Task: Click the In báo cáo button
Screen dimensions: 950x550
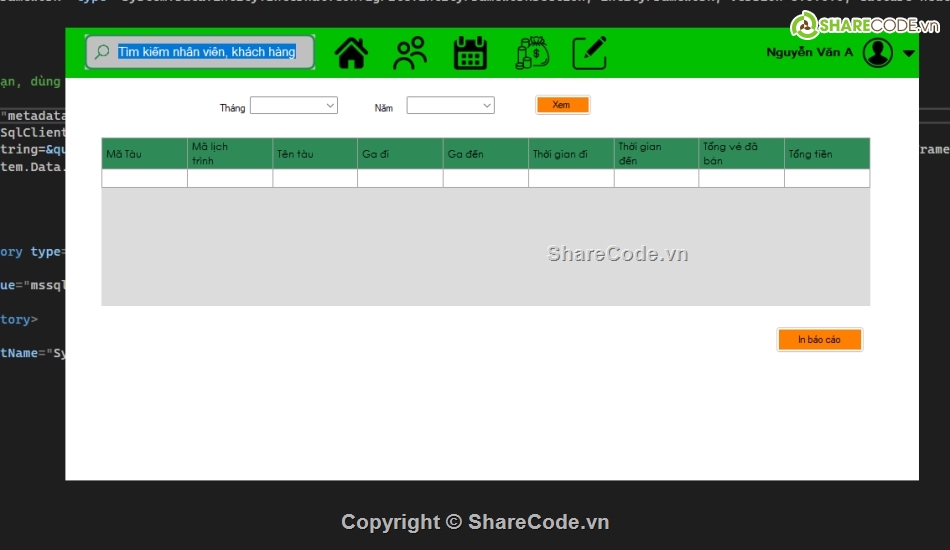Action: (x=819, y=340)
